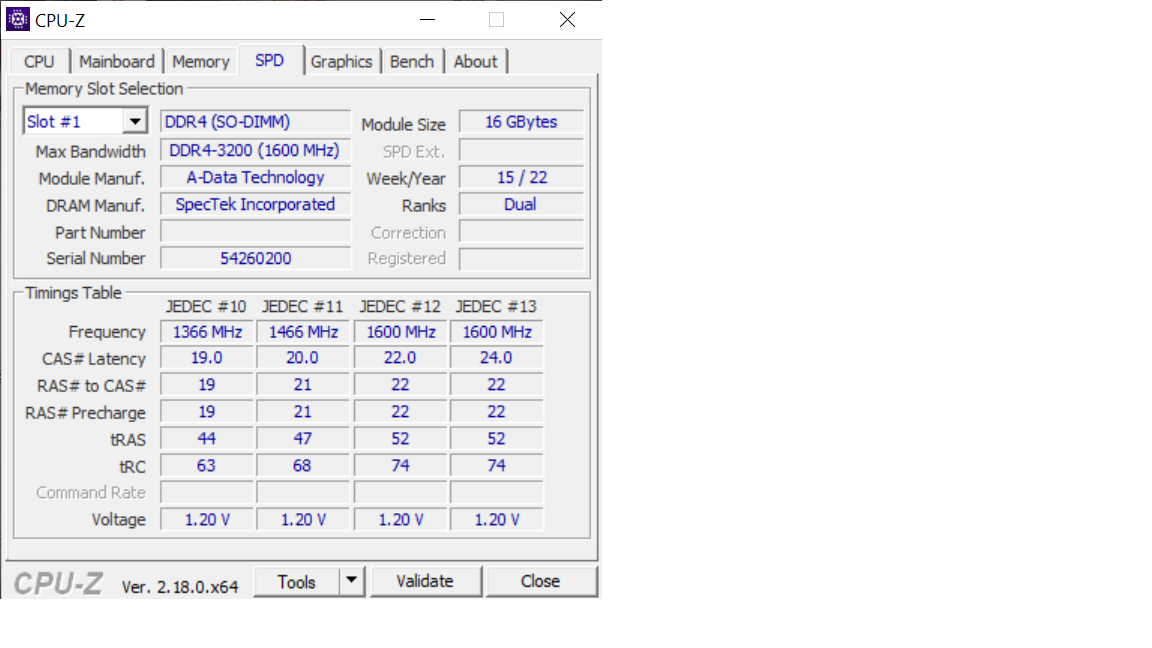Click the JEDEC #10 Voltage 1.20 V cell
The width and height of the screenshot is (1152, 648).
tap(207, 520)
